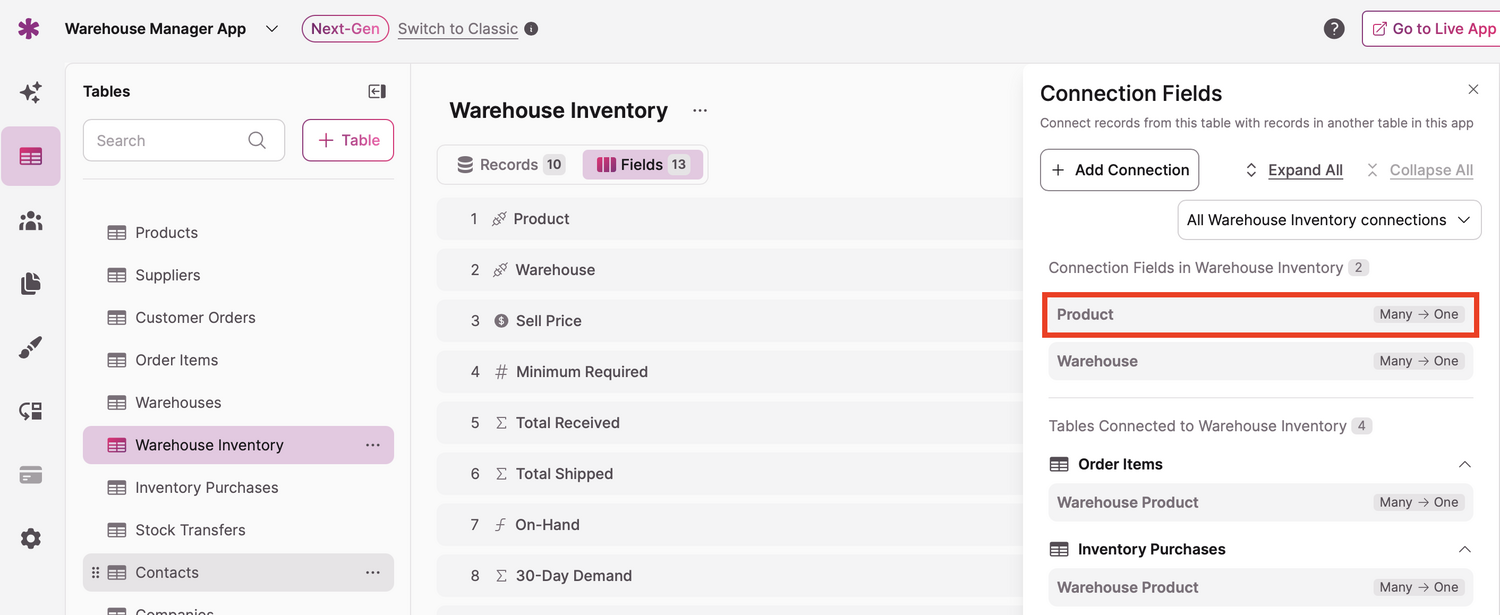Open the AI sparkle icon in sidebar
Viewport: 1500px width, 615px height.
(x=31, y=93)
